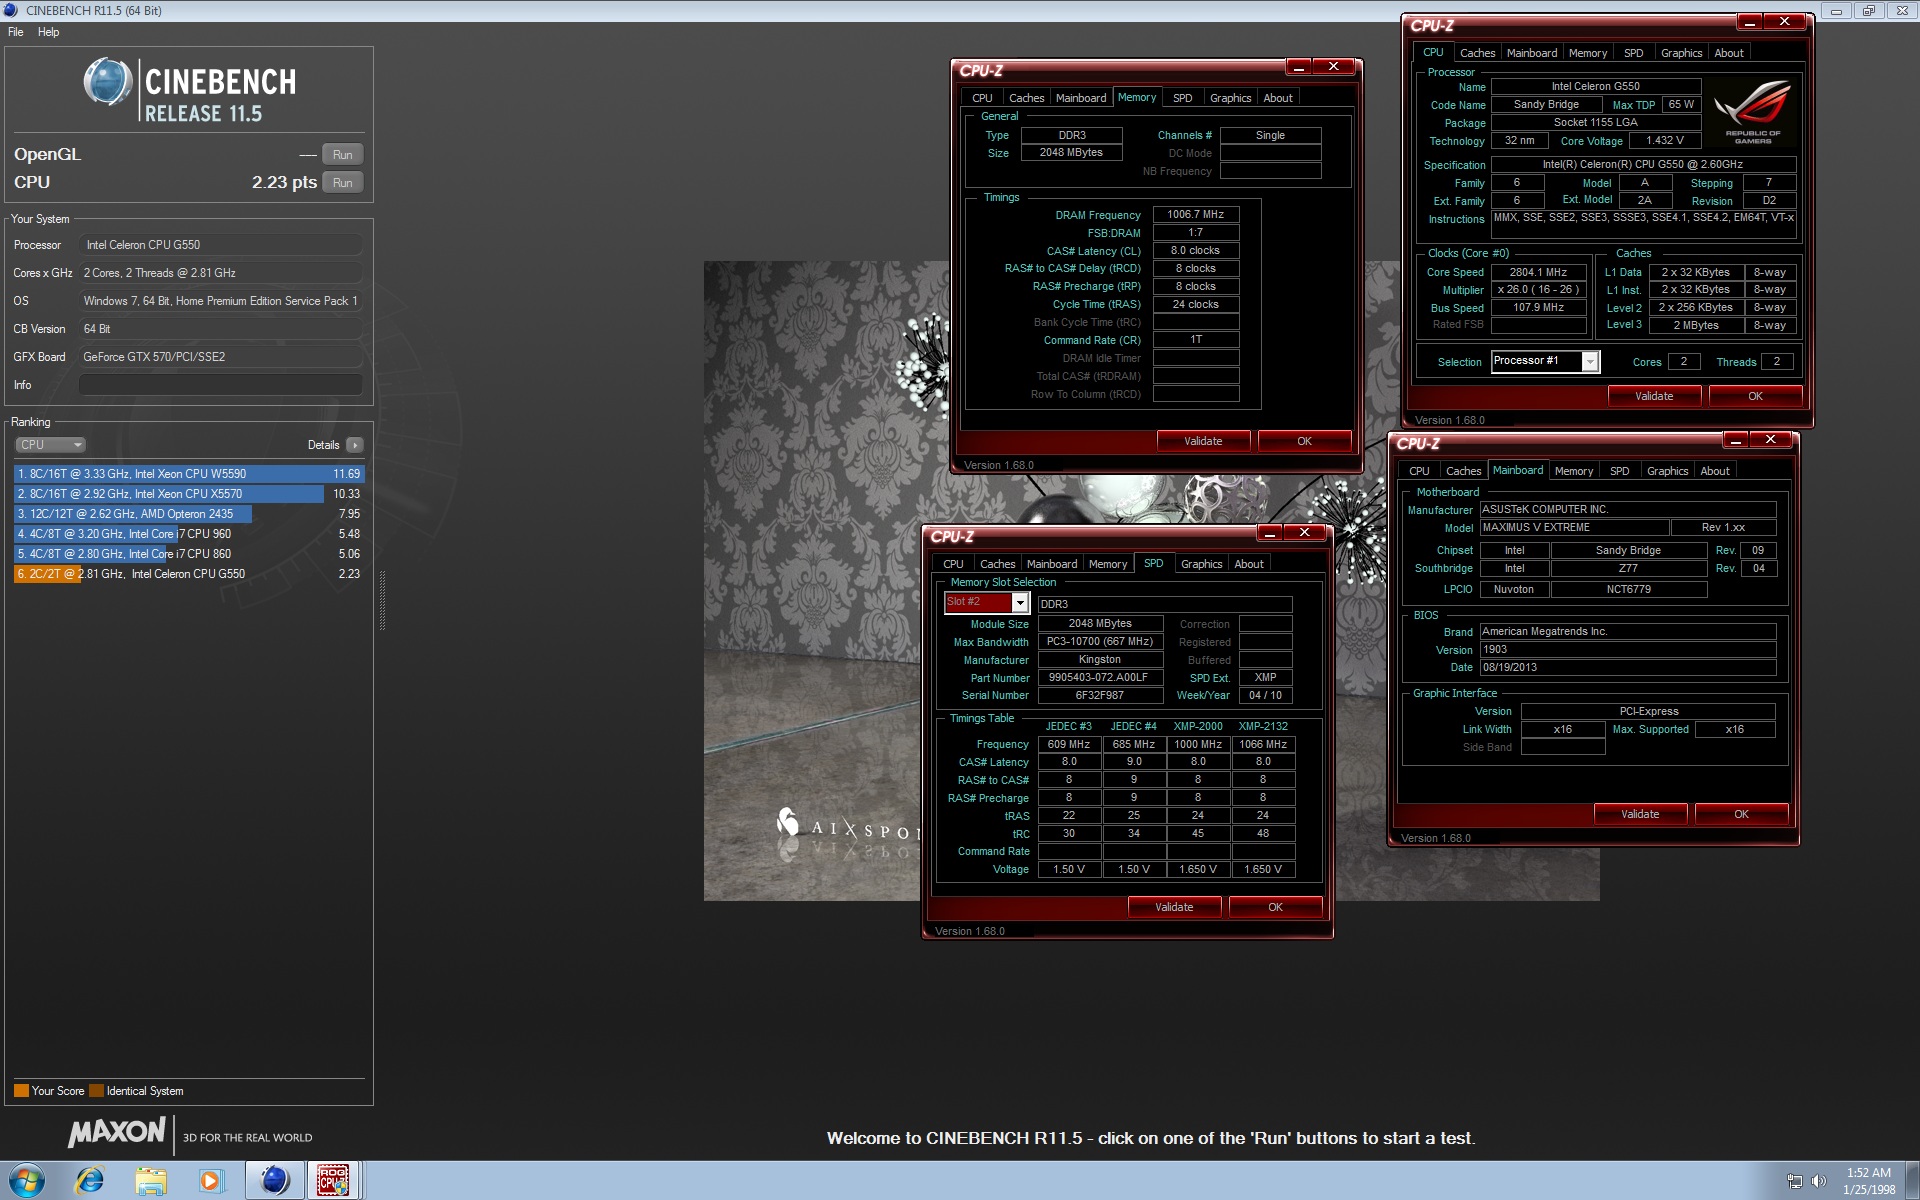1920x1200 pixels.
Task: Switch to SPD tab in Memory CPU-Z window
Action: 1182,98
